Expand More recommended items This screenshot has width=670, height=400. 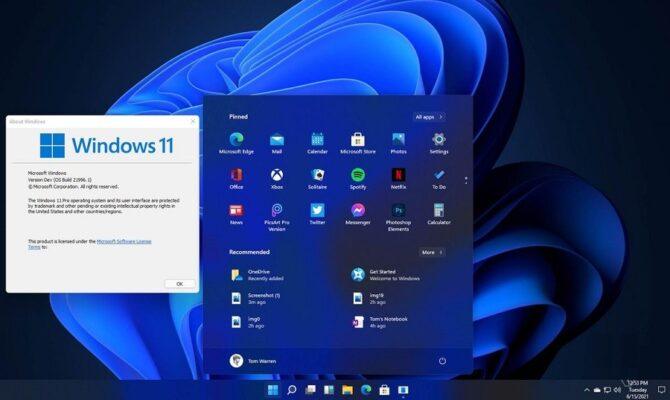[432, 252]
